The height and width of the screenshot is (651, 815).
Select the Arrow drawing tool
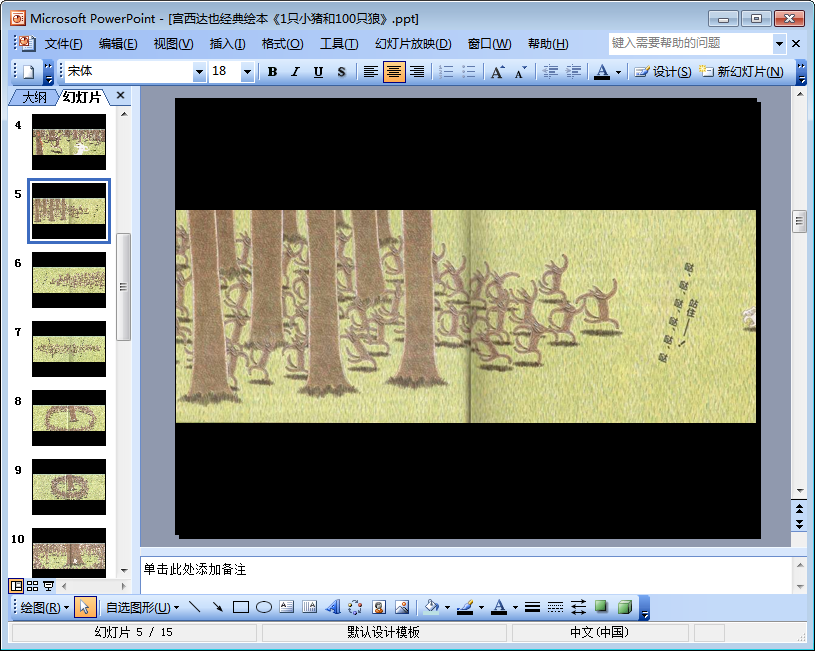click(x=218, y=607)
